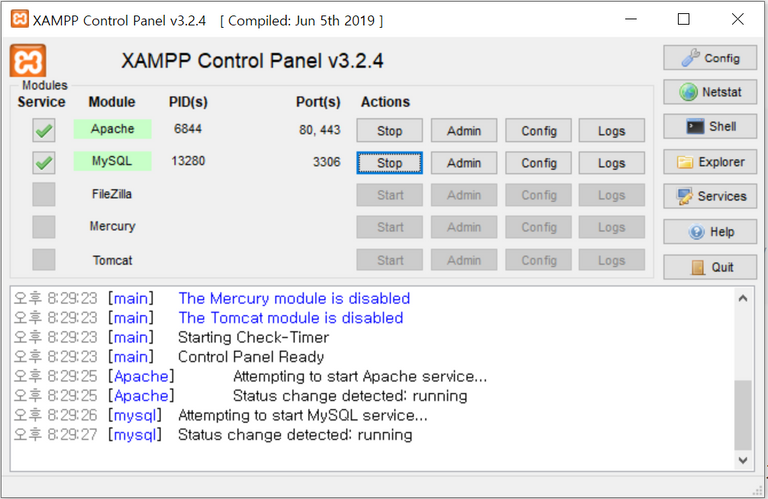Click the [Apache] tag of 'Status change detected' line
This screenshot has width=768, height=499.
click(x=141, y=396)
